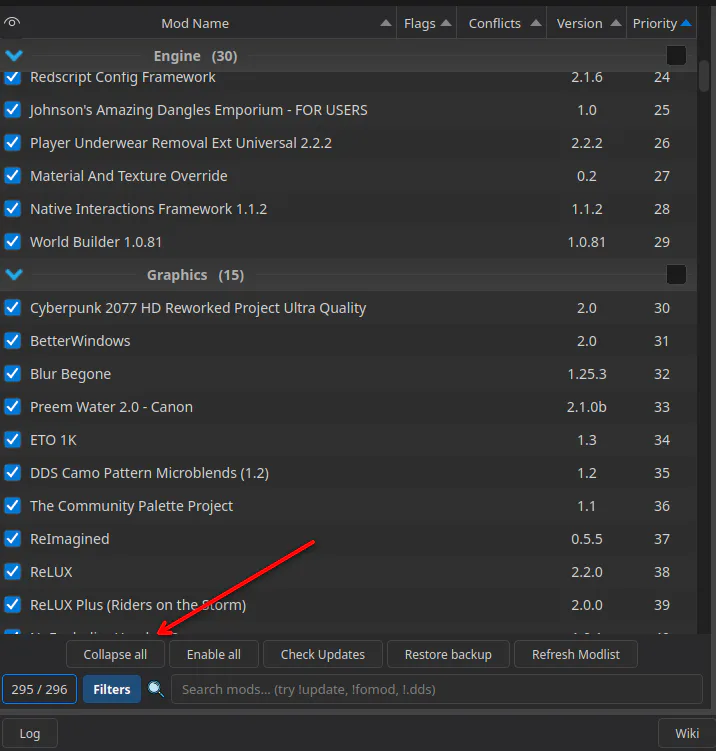This screenshot has height=751, width=716.
Task: Click the 295 / 296 mod counter
Action: click(x=39, y=689)
